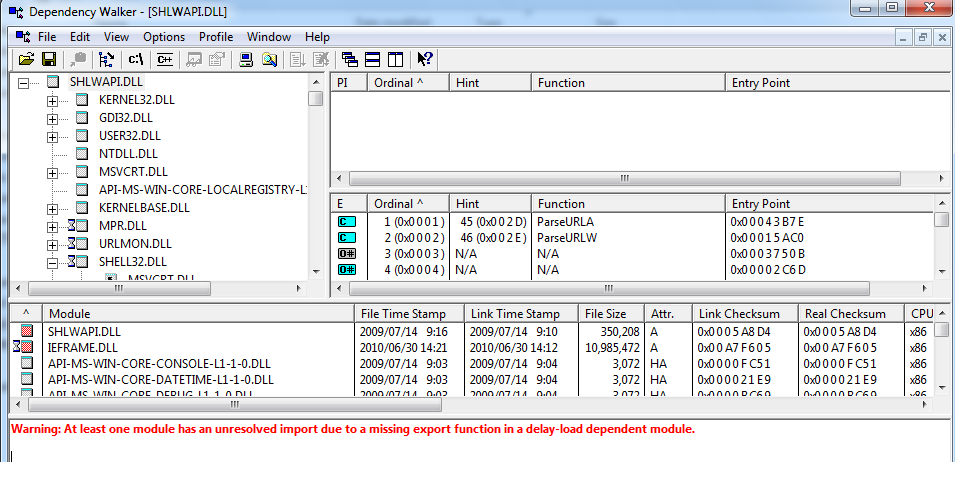Collapse the SHELL32.DLL tree node
Image resolution: width=955 pixels, height=480 pixels.
click(x=53, y=262)
